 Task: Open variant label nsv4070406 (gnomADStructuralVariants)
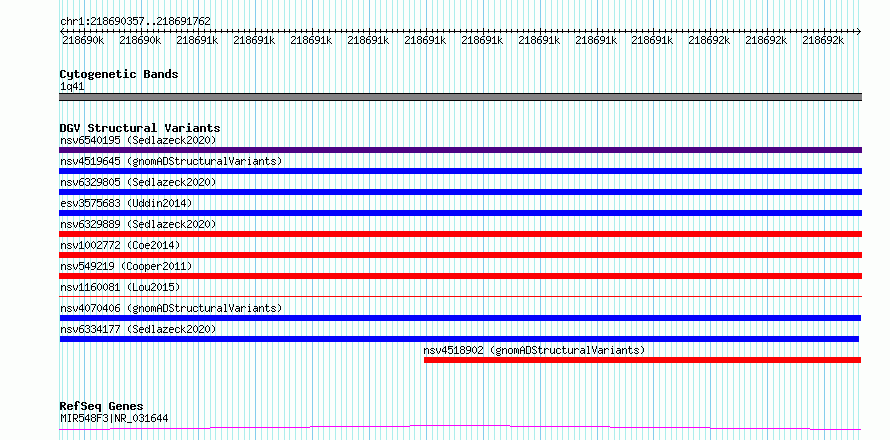(171, 308)
